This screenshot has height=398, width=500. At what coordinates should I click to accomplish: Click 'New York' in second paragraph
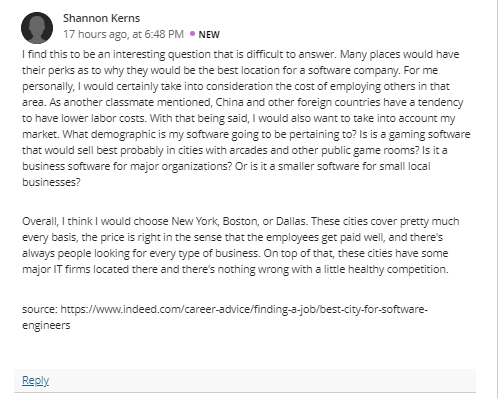pos(195,221)
